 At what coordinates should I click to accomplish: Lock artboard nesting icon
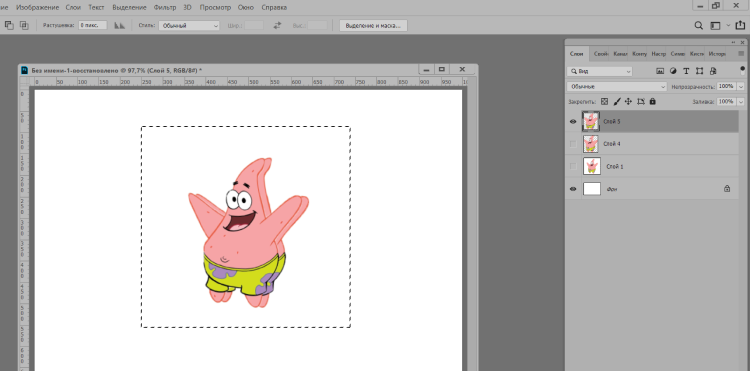click(x=641, y=101)
